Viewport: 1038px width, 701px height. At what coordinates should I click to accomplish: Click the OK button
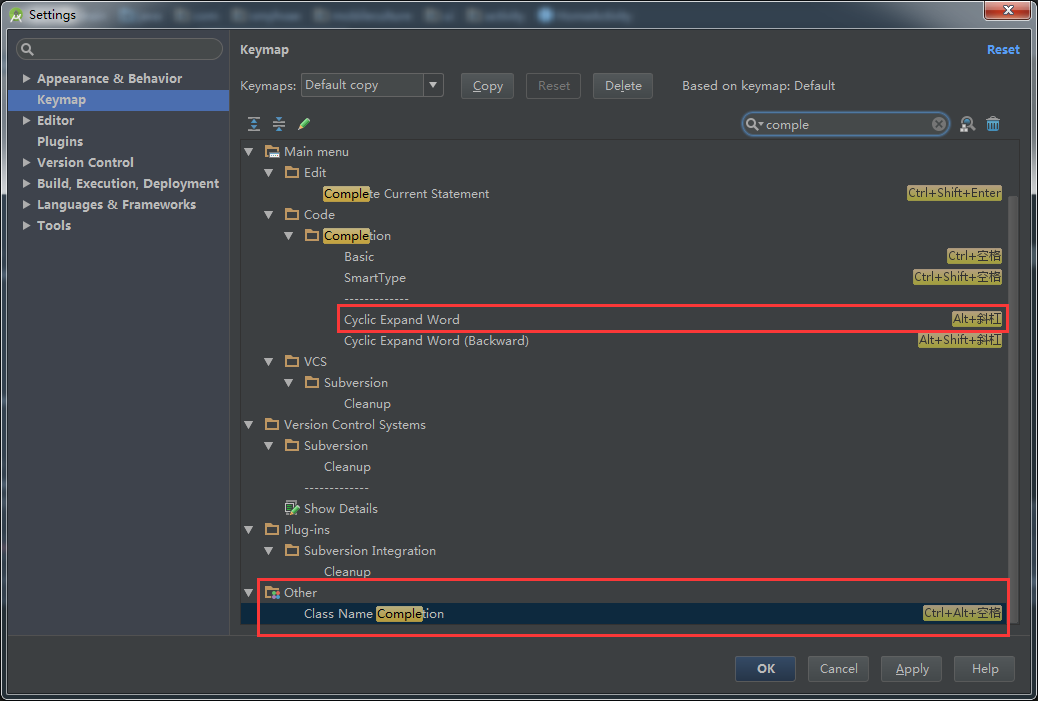[x=765, y=669]
